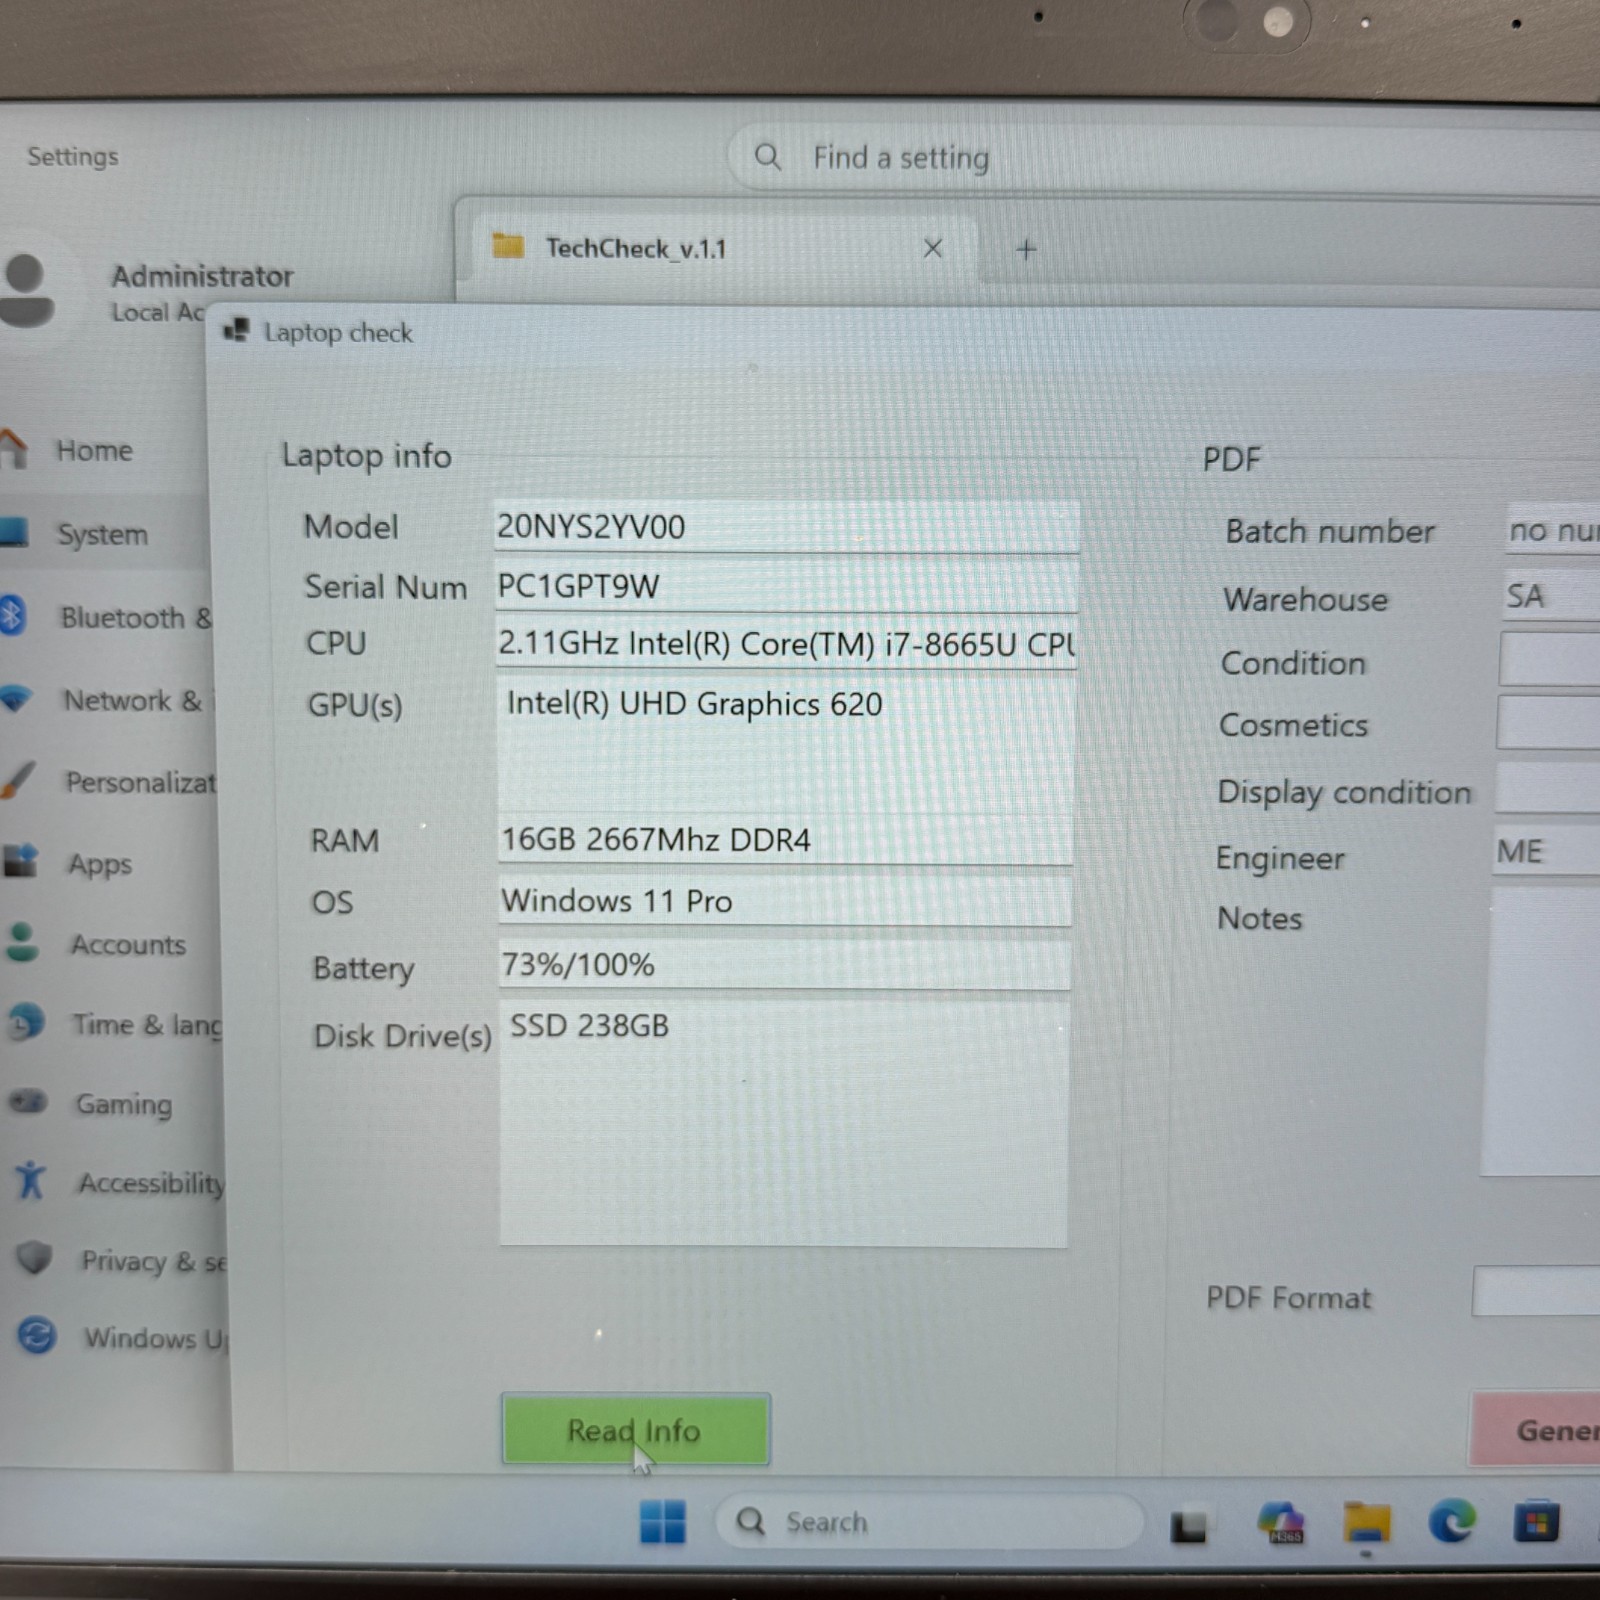Close the TechCheck_v.1.1 tab
The height and width of the screenshot is (1600, 1600).
(x=932, y=248)
